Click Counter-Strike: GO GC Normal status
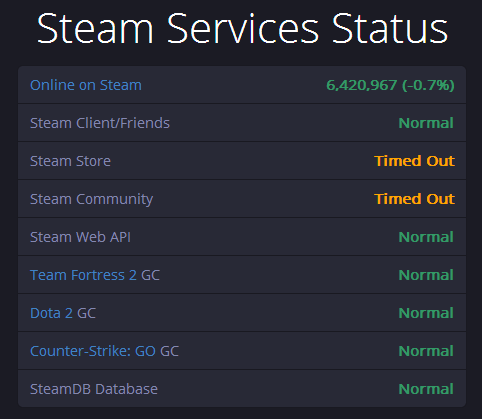Image resolution: width=482 pixels, height=419 pixels. (x=426, y=351)
